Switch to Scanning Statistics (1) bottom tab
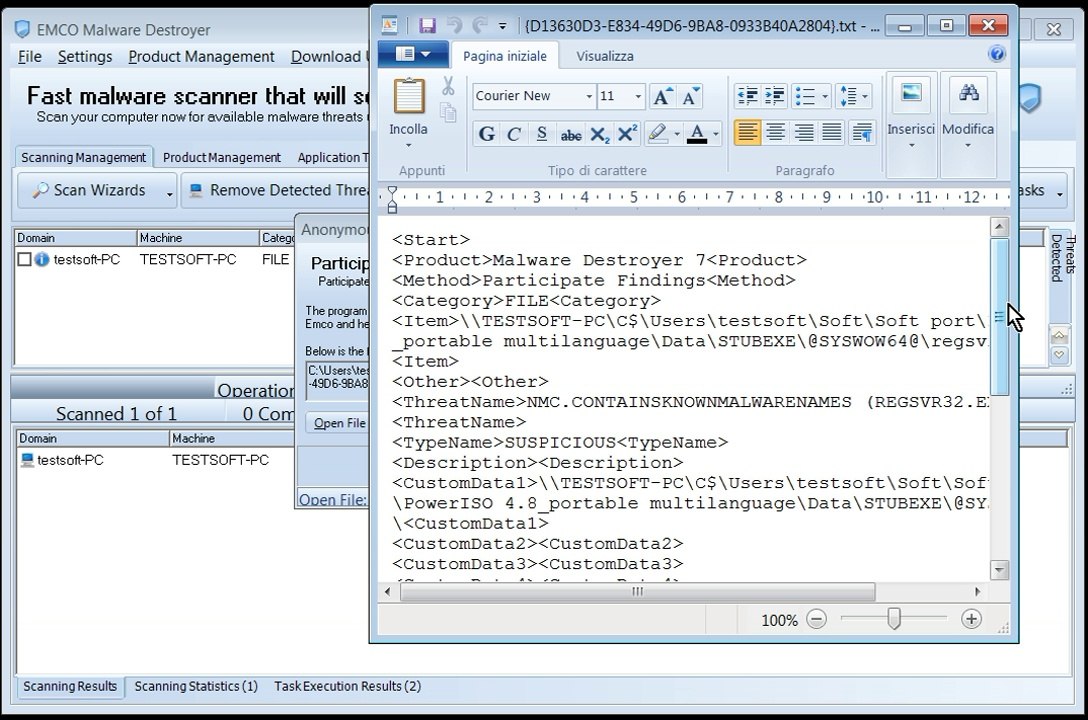 [x=196, y=686]
